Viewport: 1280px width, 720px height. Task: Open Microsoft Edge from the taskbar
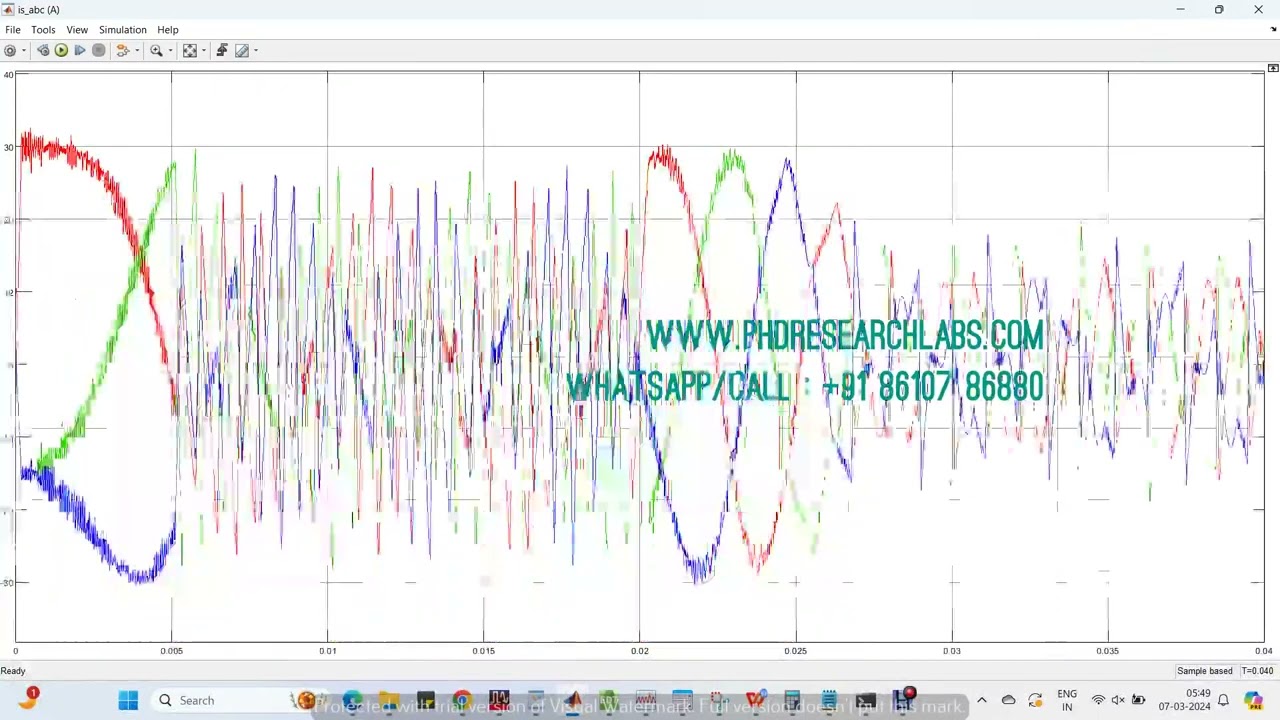click(x=353, y=700)
